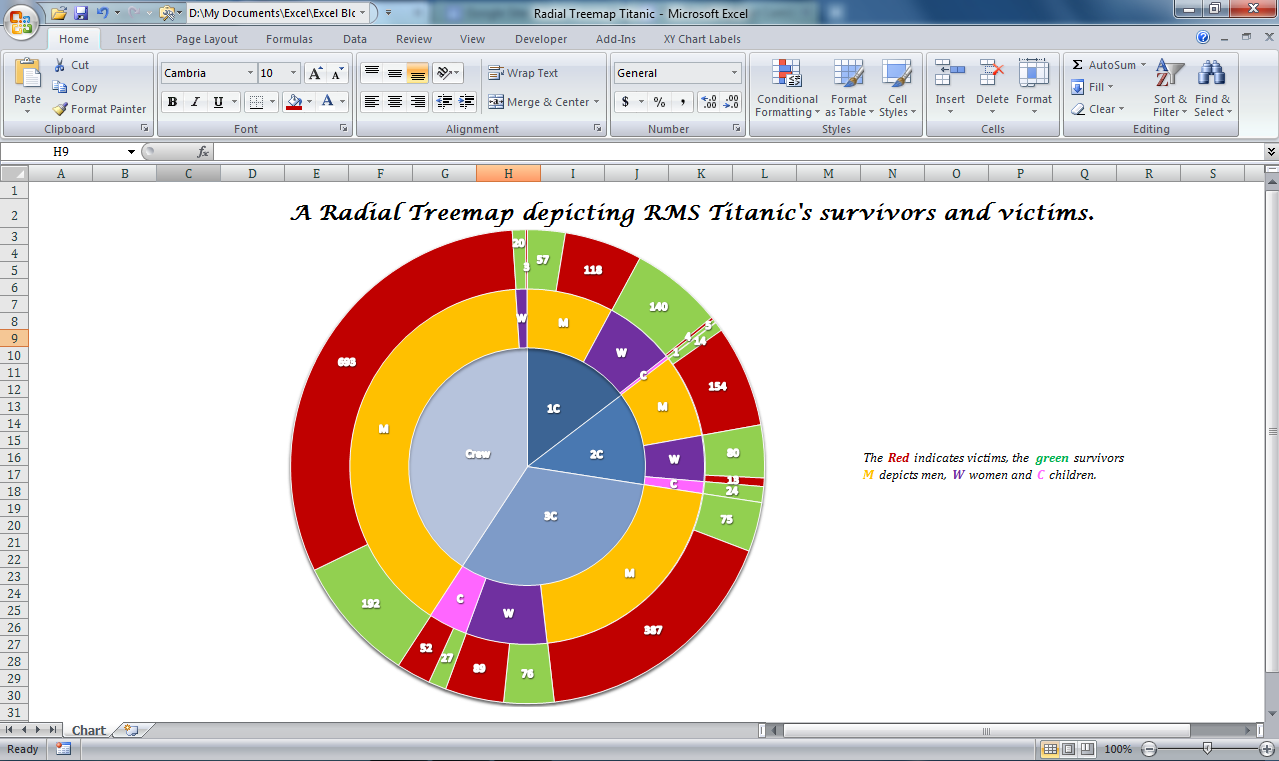Click the Find & Select tool
The width and height of the screenshot is (1279, 761).
[x=1212, y=88]
